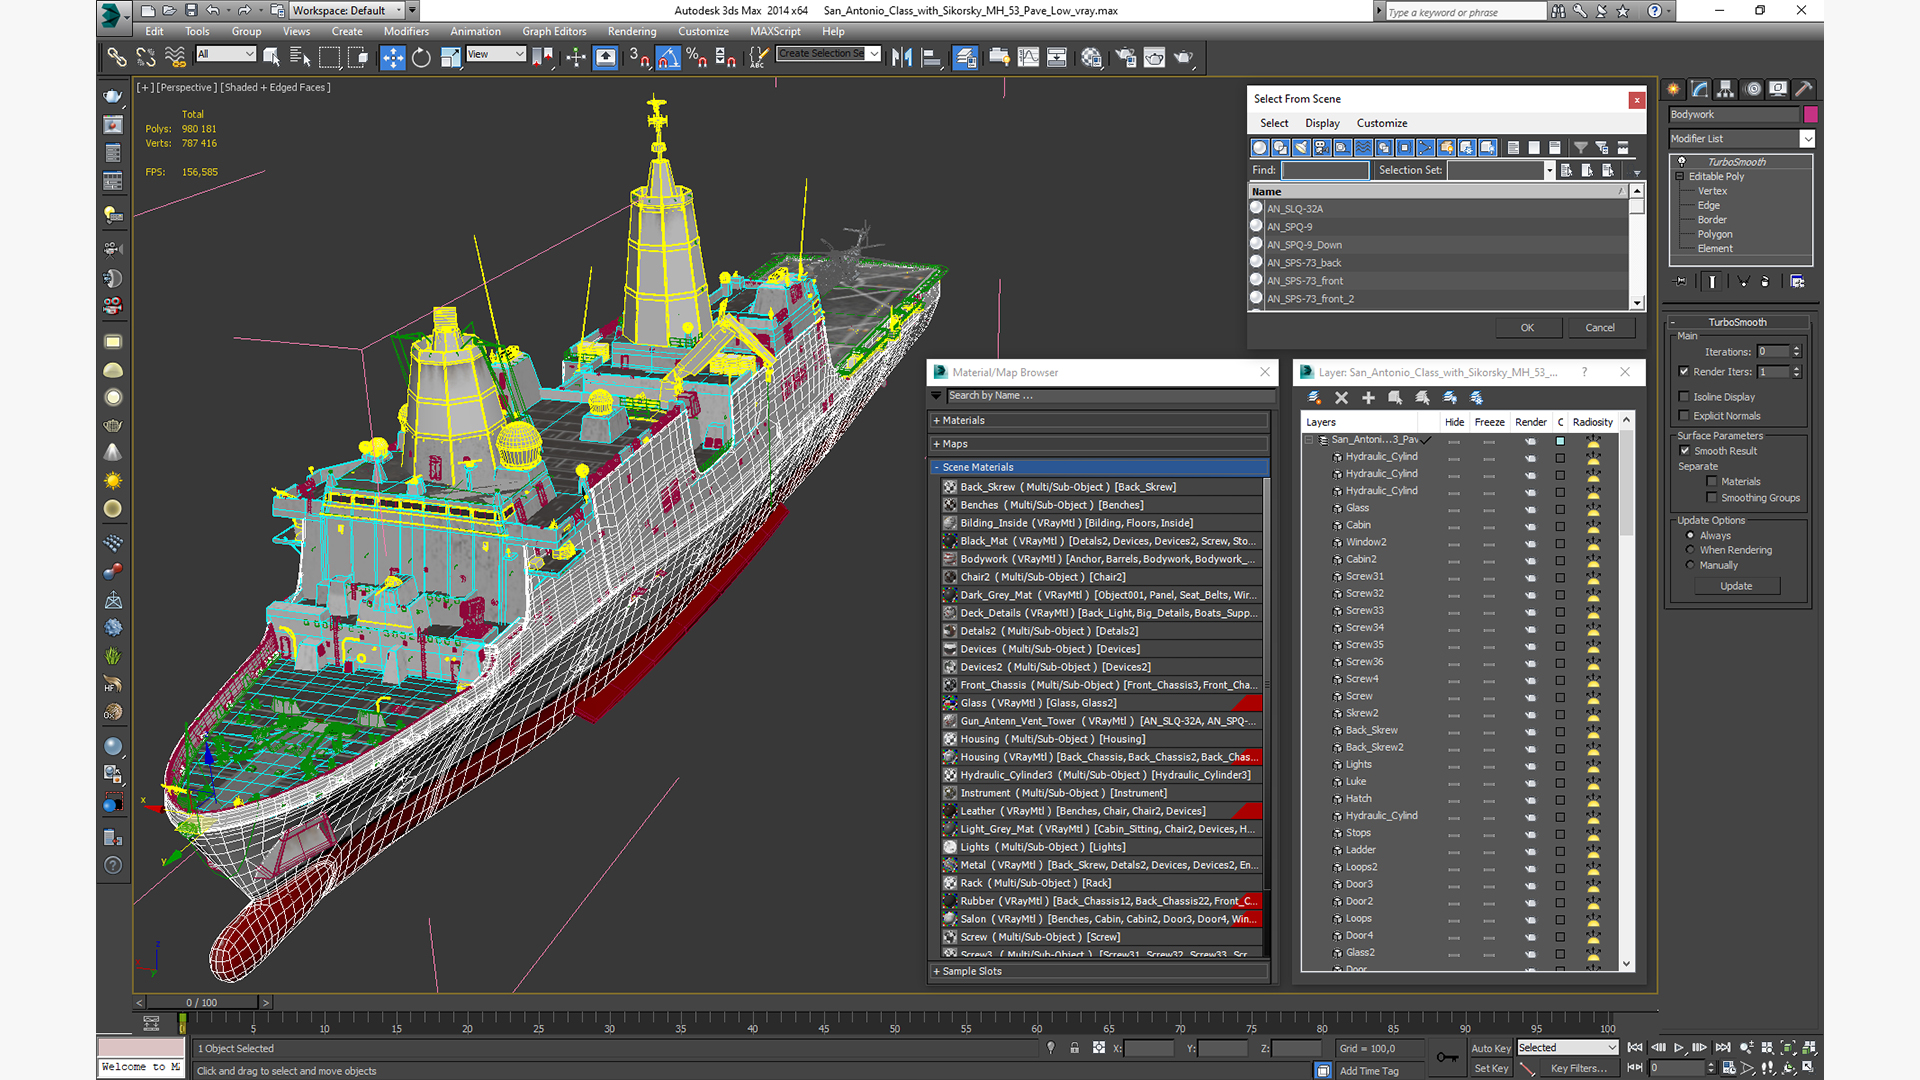Select the Always update option
Viewport: 1920px width, 1080px height.
click(x=1691, y=536)
